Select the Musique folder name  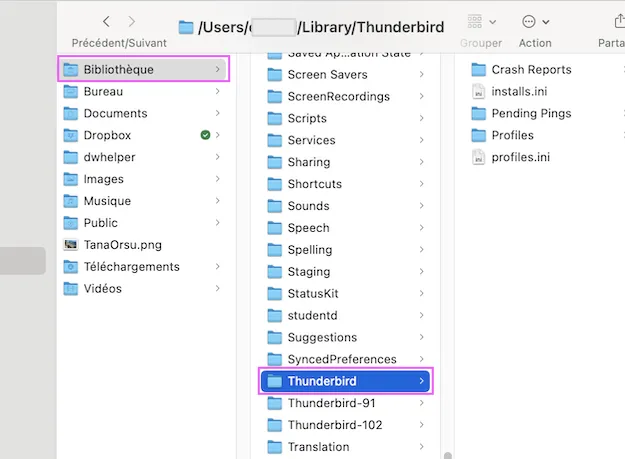coord(107,201)
